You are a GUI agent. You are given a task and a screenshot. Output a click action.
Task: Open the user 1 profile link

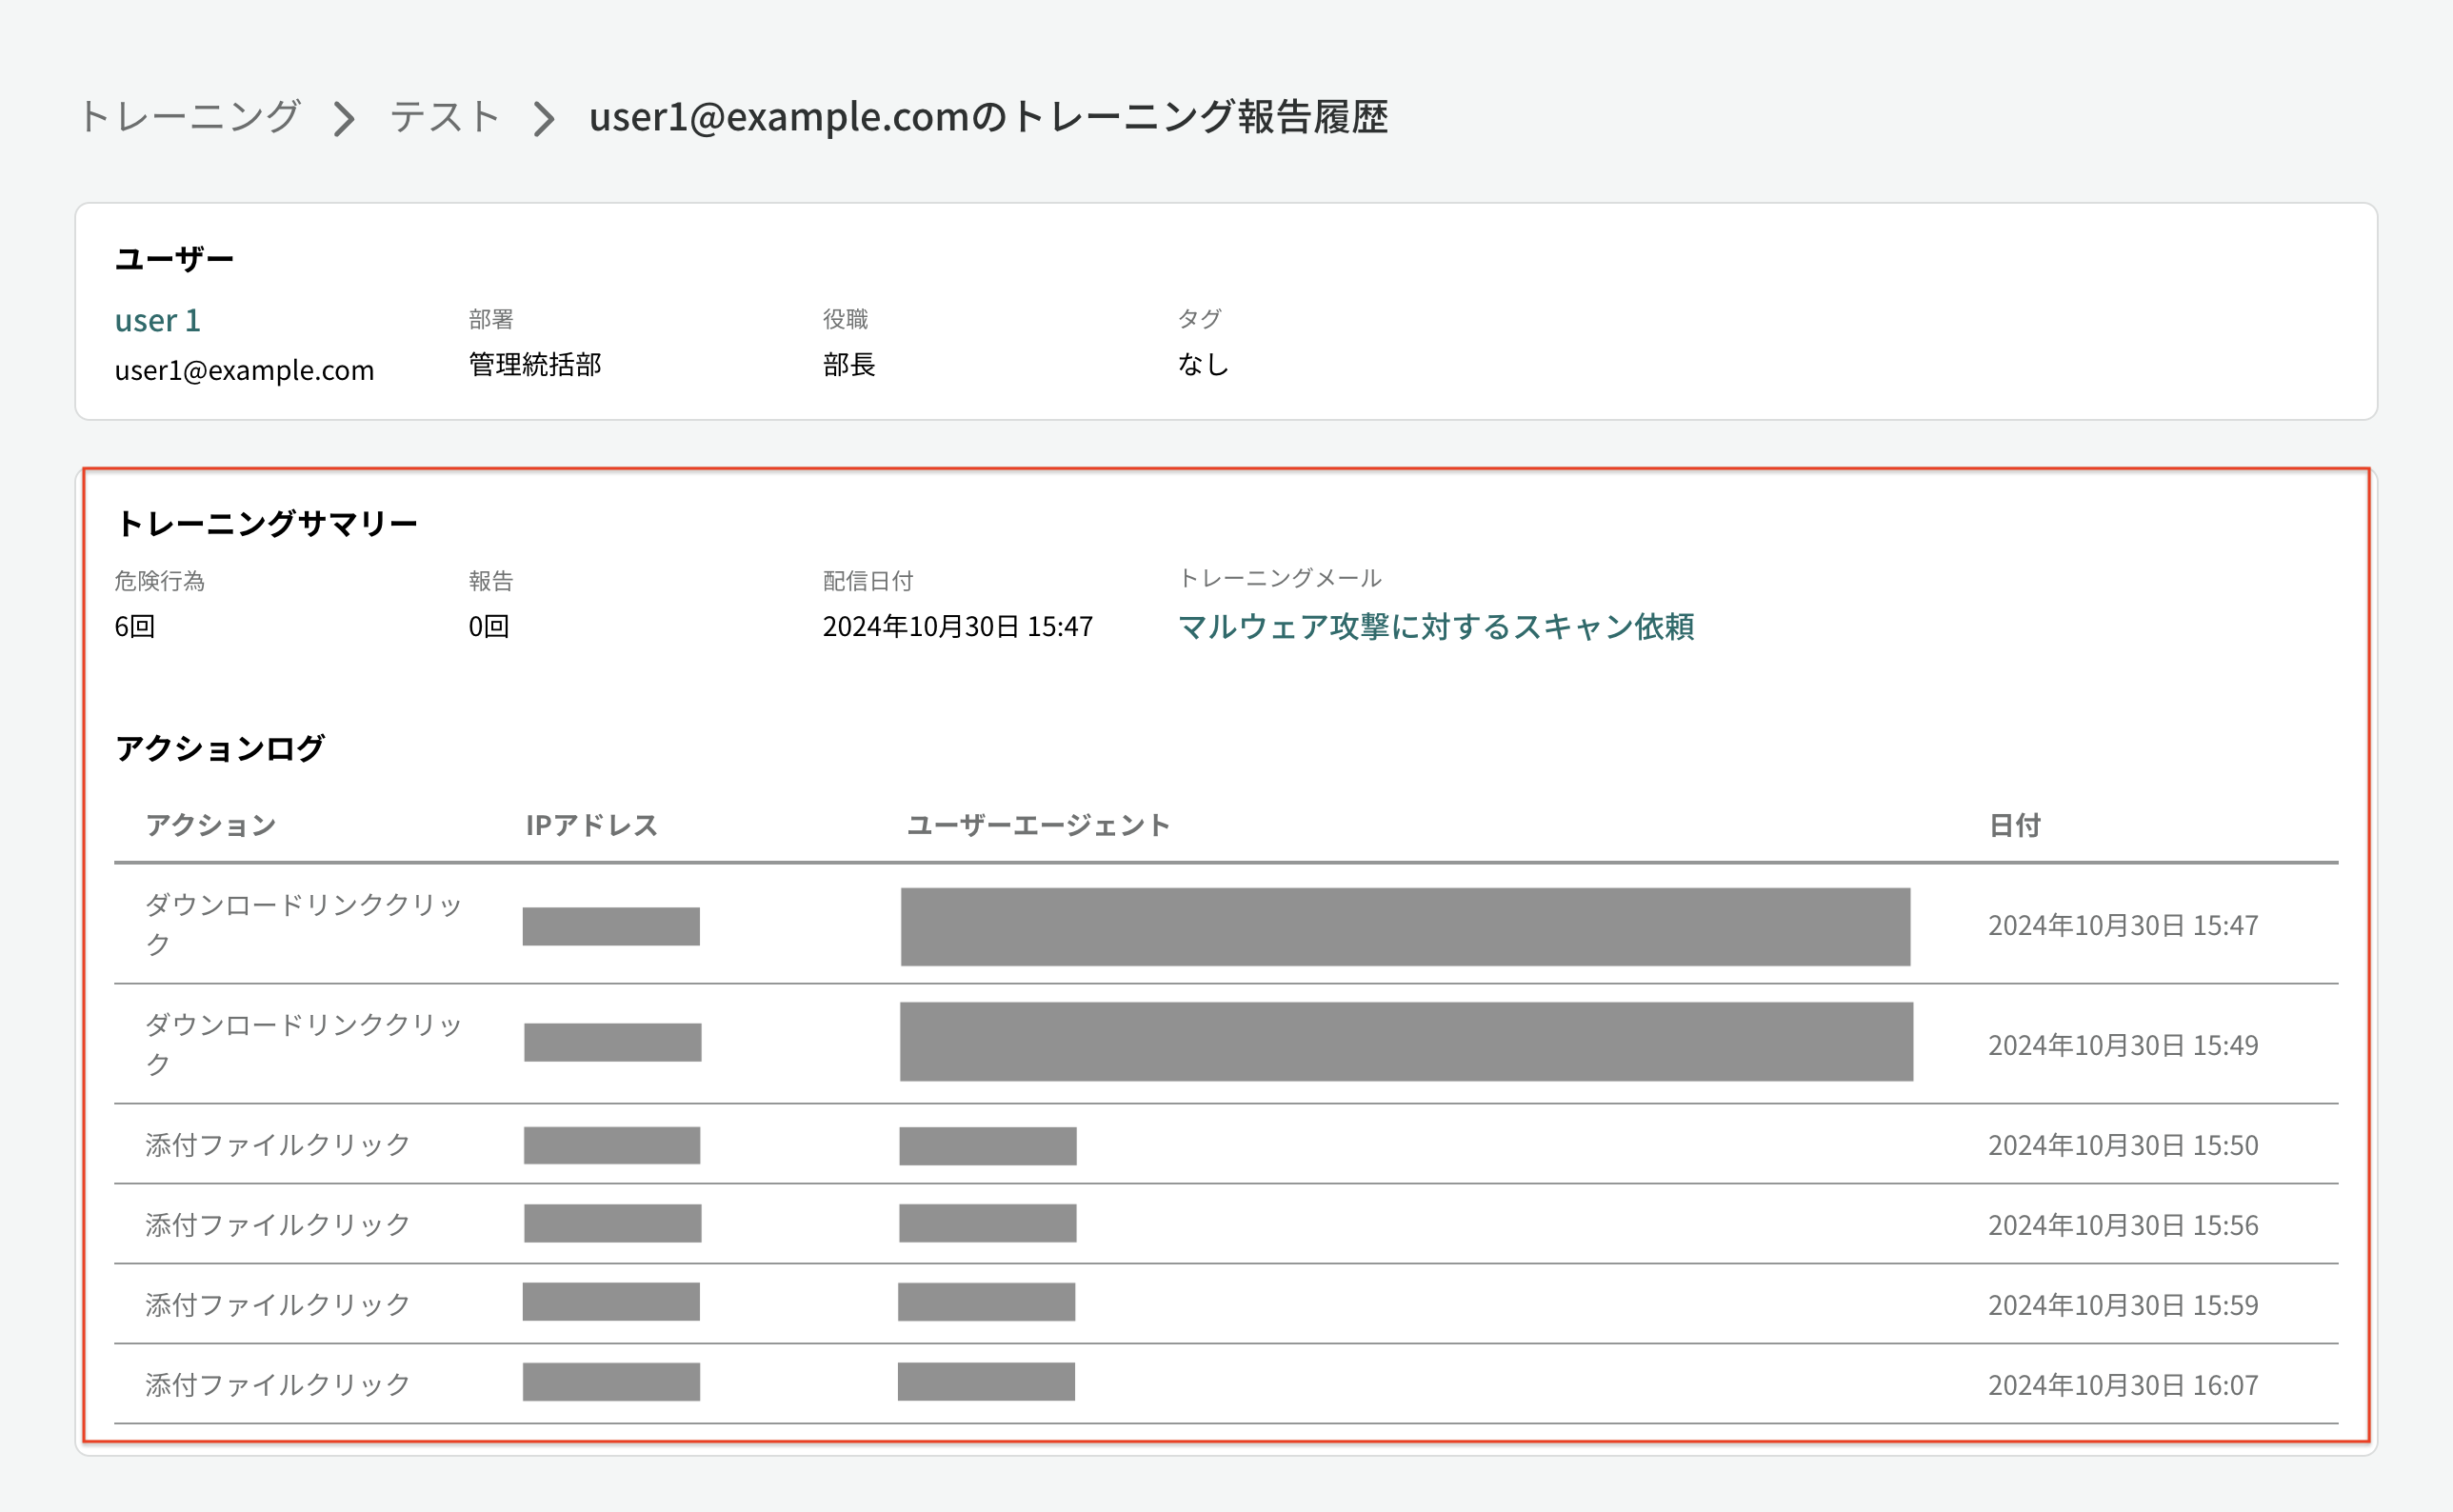pyautogui.click(x=158, y=320)
